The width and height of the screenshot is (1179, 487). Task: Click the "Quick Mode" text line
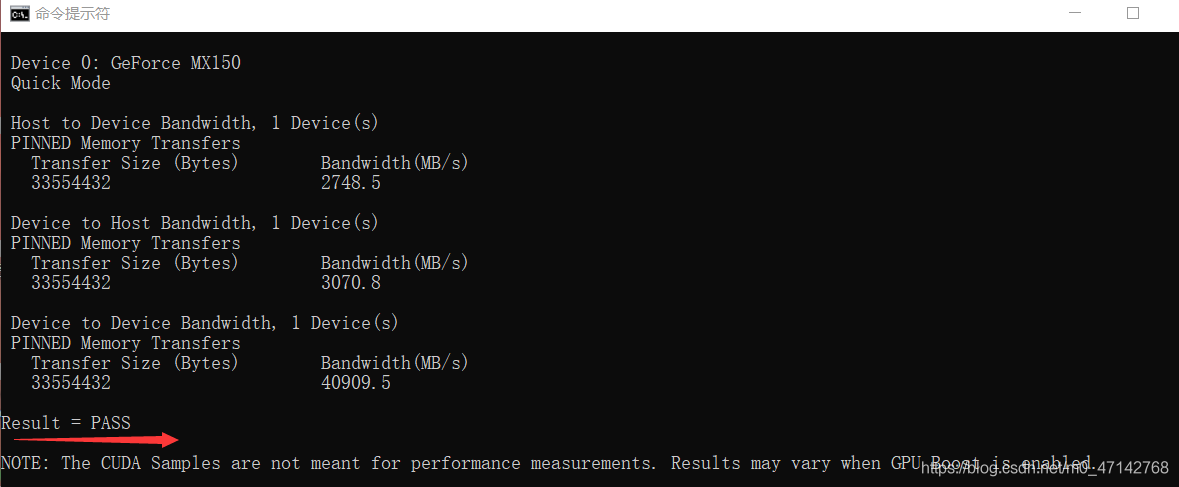(61, 83)
